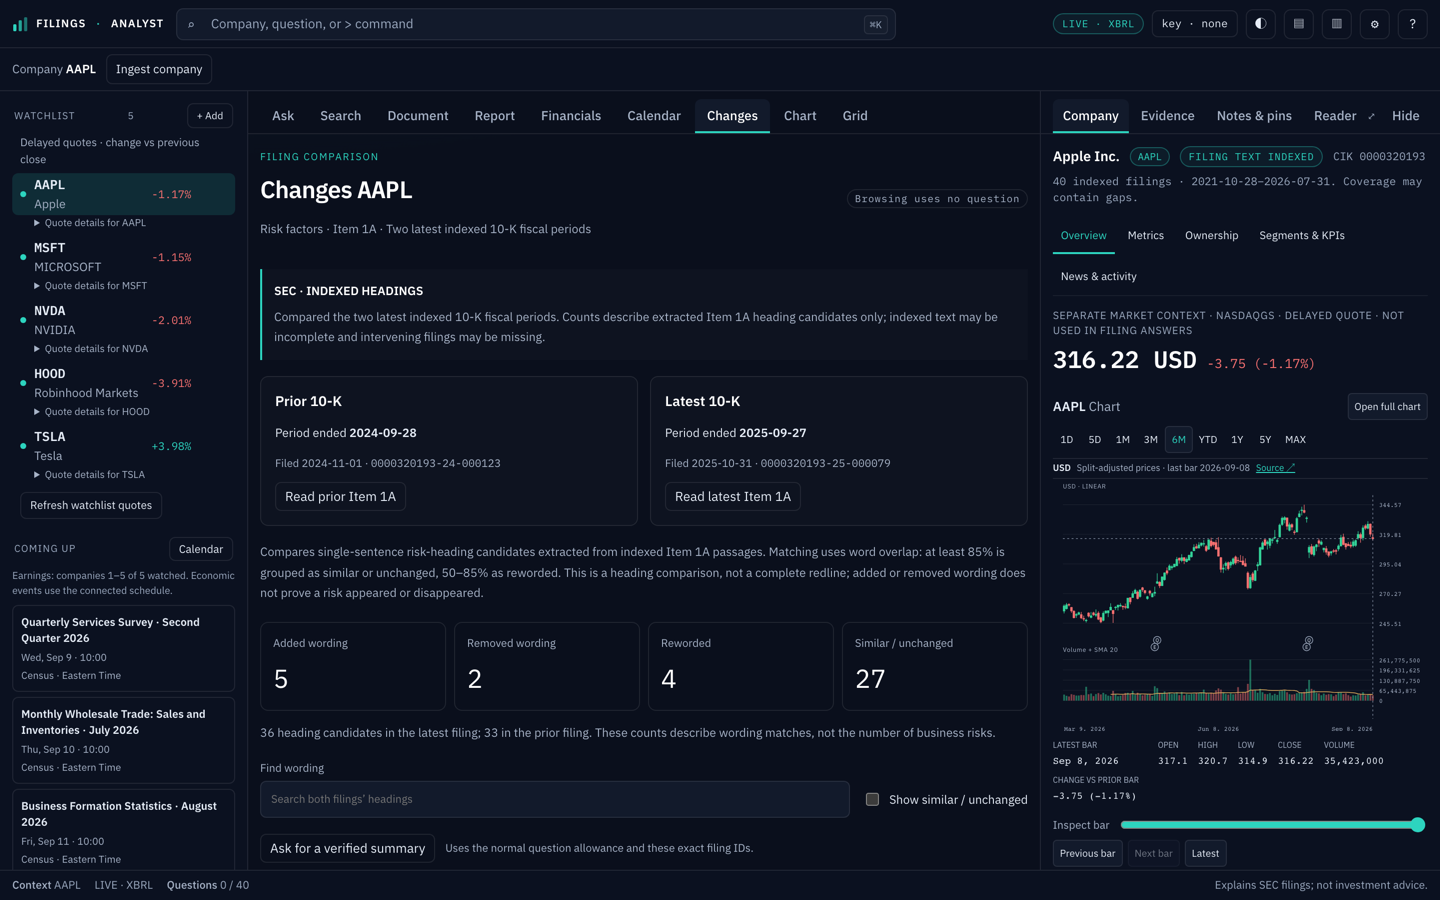Click the later event marker on the AAPL chart
Screen dimensions: 1440x900
click(1308, 644)
